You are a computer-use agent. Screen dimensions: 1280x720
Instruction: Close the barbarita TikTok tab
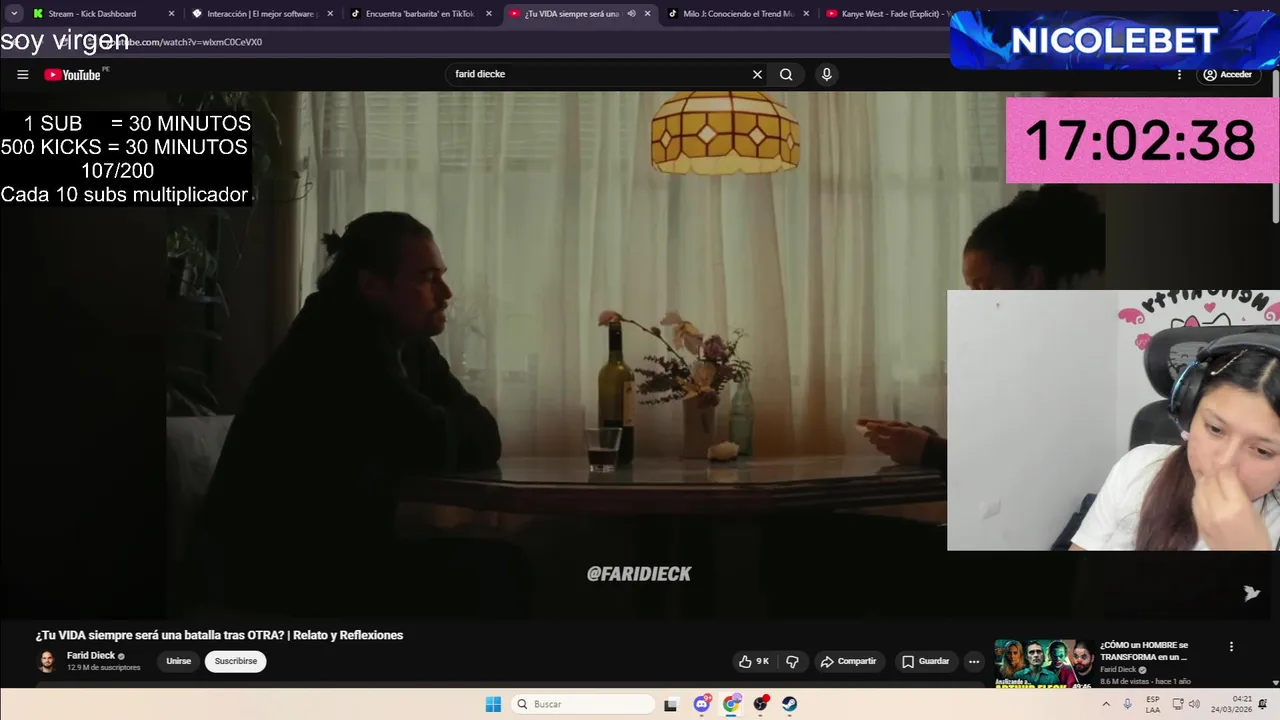click(489, 14)
